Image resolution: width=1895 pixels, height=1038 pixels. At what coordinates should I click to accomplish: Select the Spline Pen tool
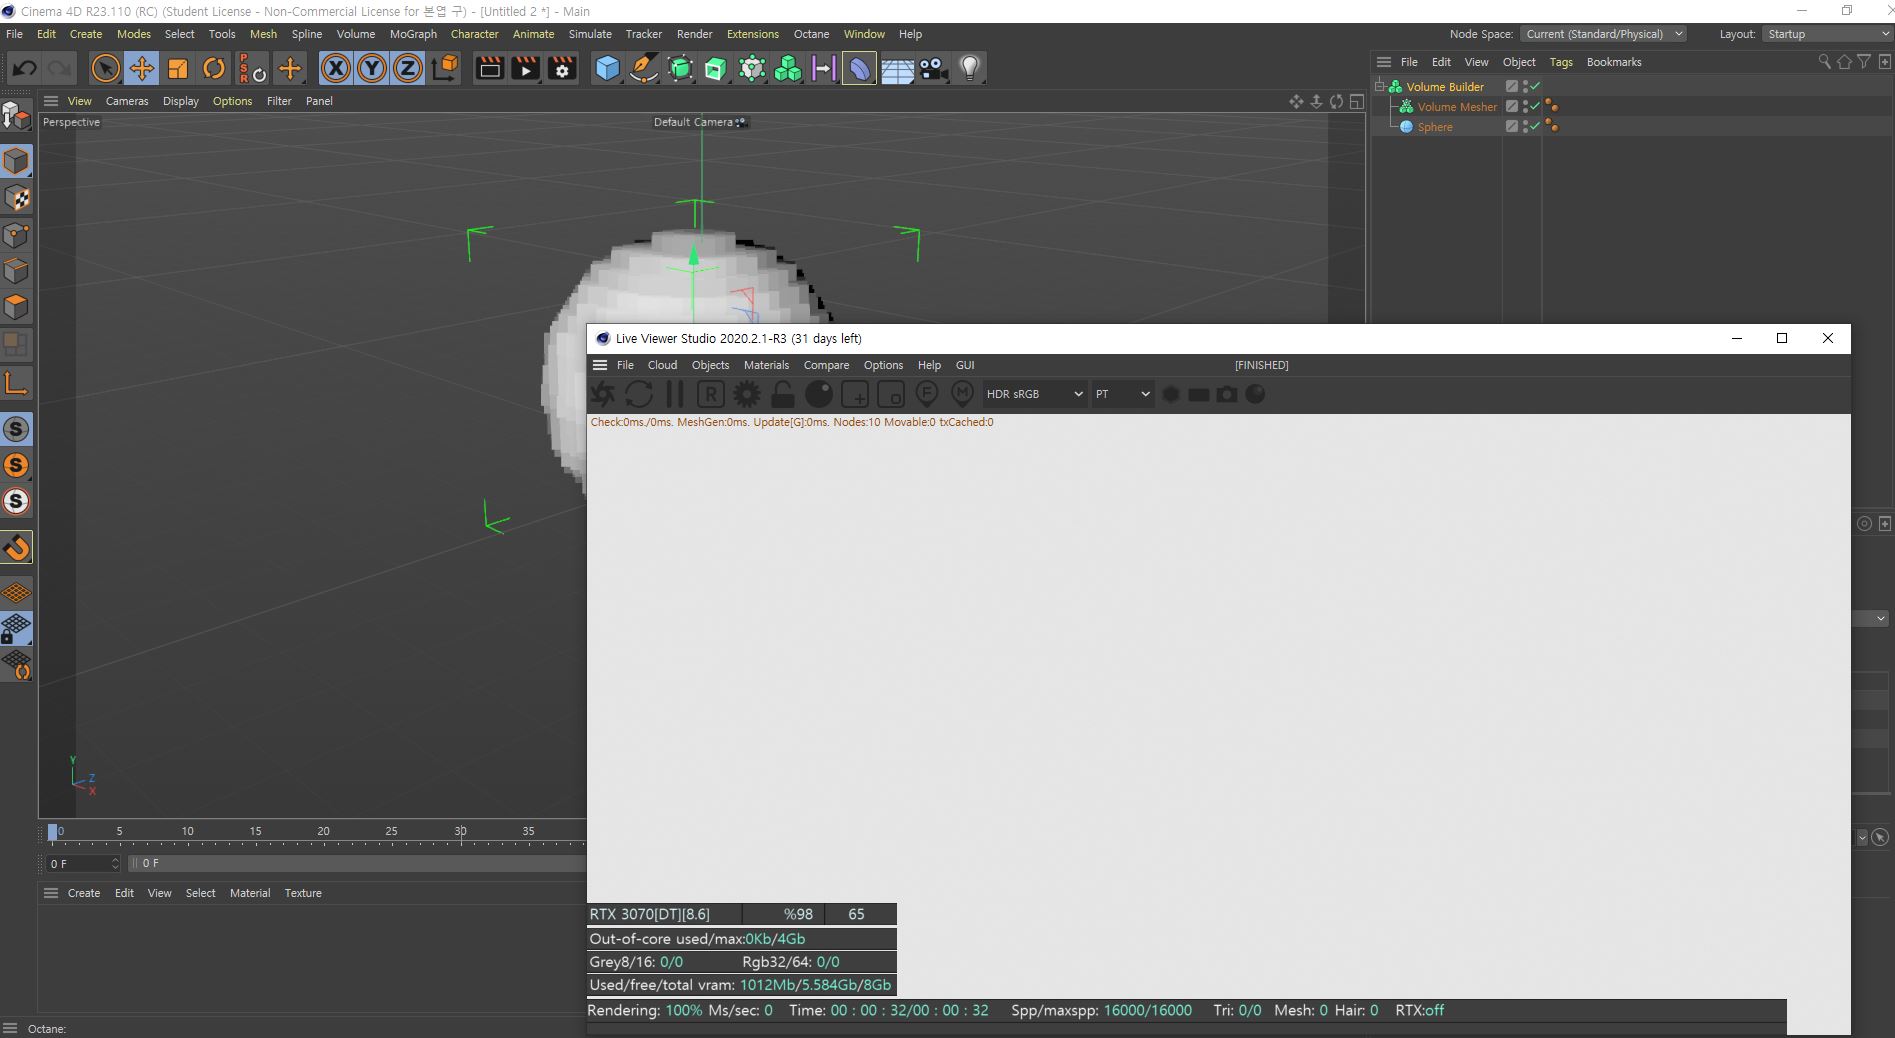[x=643, y=68]
